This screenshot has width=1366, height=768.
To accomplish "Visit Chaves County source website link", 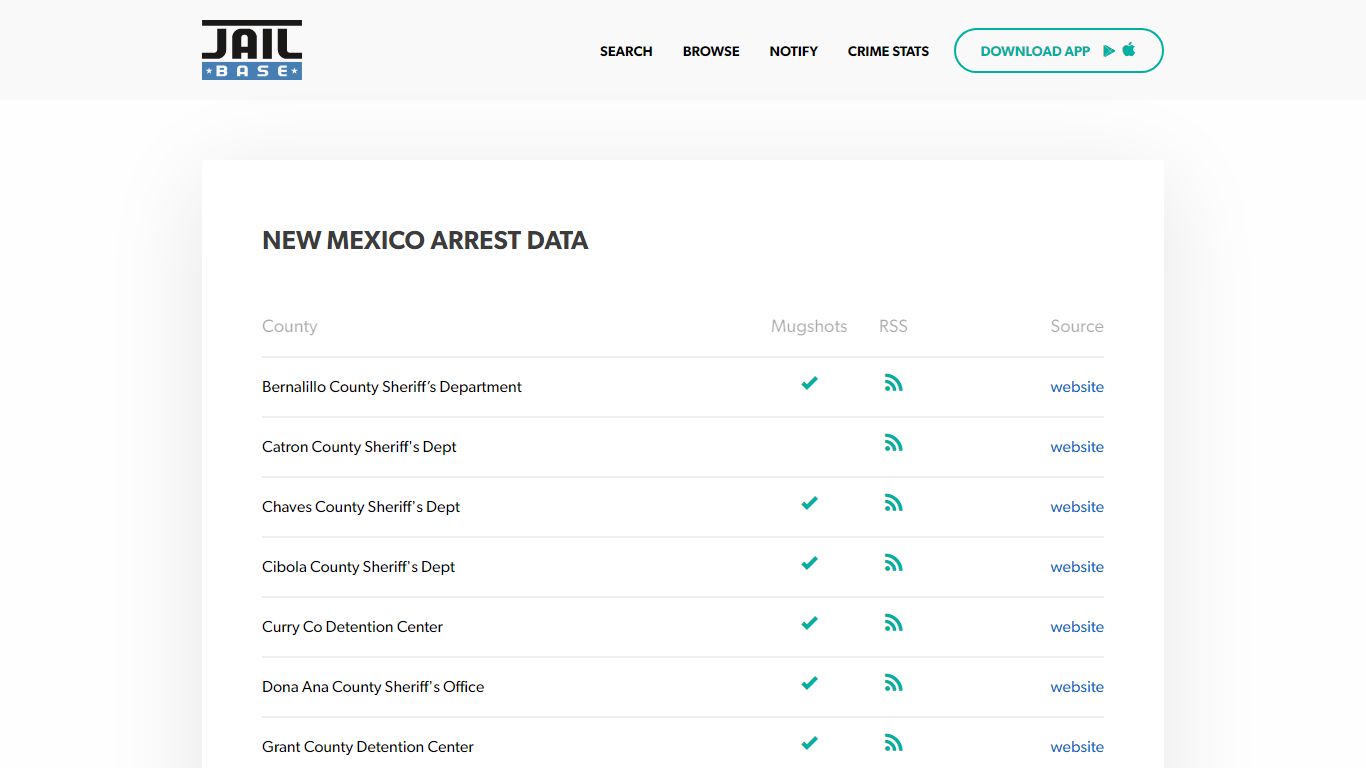I will point(1077,507).
